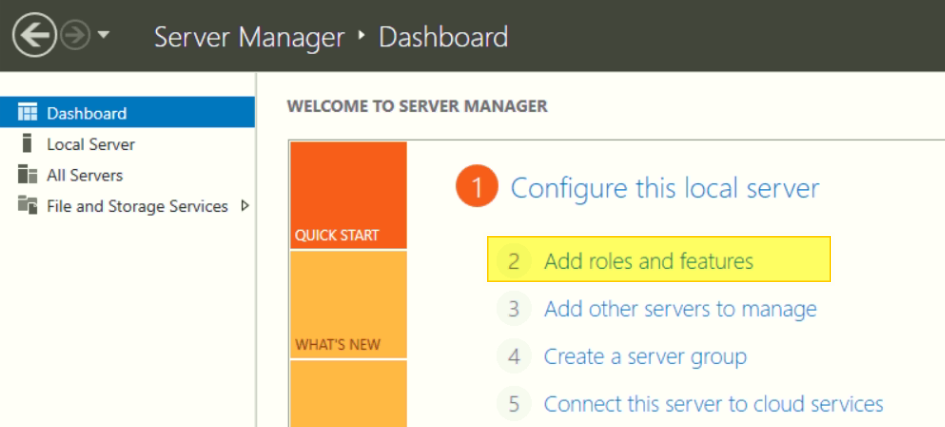The width and height of the screenshot is (945, 427).
Task: Select the All Servers icon in sidebar
Action: (x=28, y=175)
